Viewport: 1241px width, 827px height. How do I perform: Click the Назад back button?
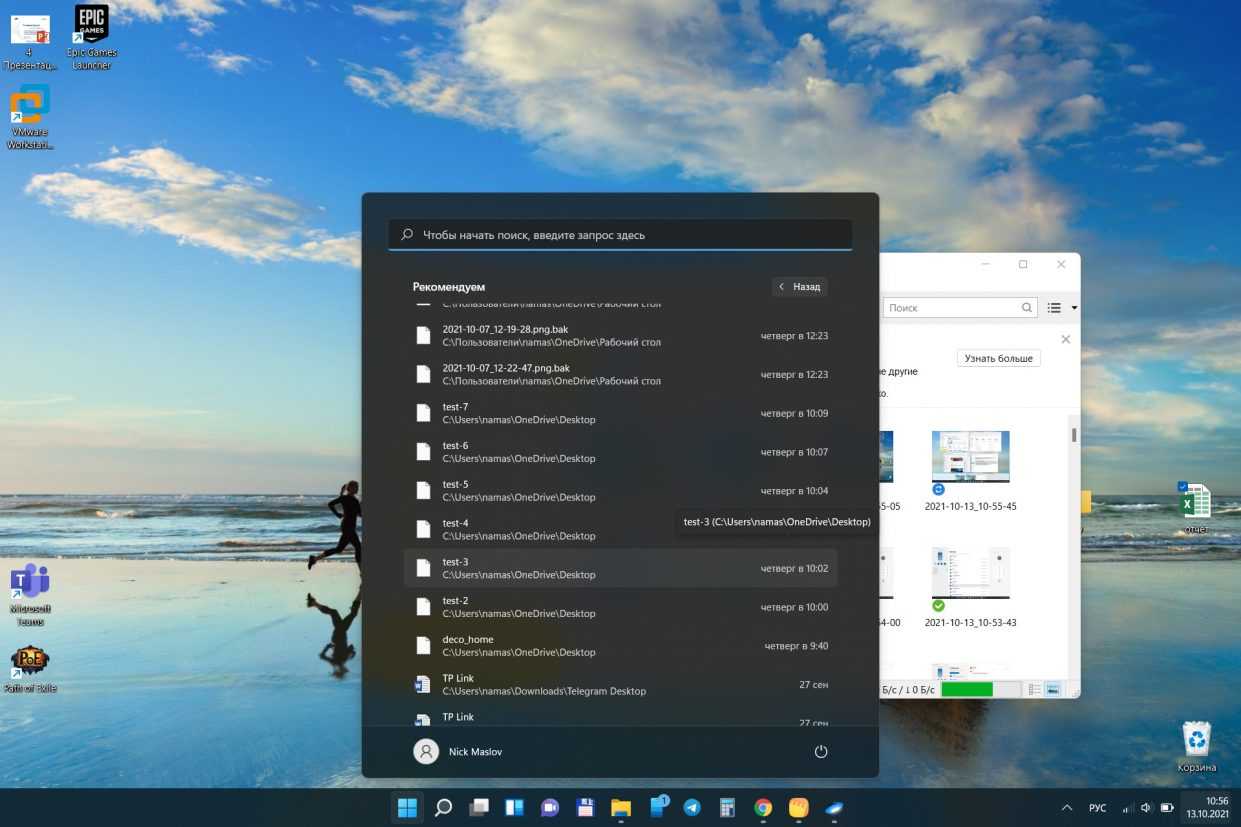799,286
